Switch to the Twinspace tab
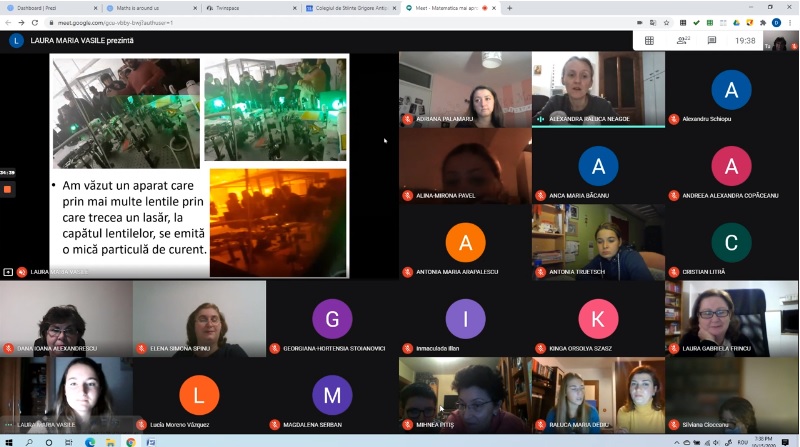Viewport: 800px width, 447px height. (x=251, y=8)
